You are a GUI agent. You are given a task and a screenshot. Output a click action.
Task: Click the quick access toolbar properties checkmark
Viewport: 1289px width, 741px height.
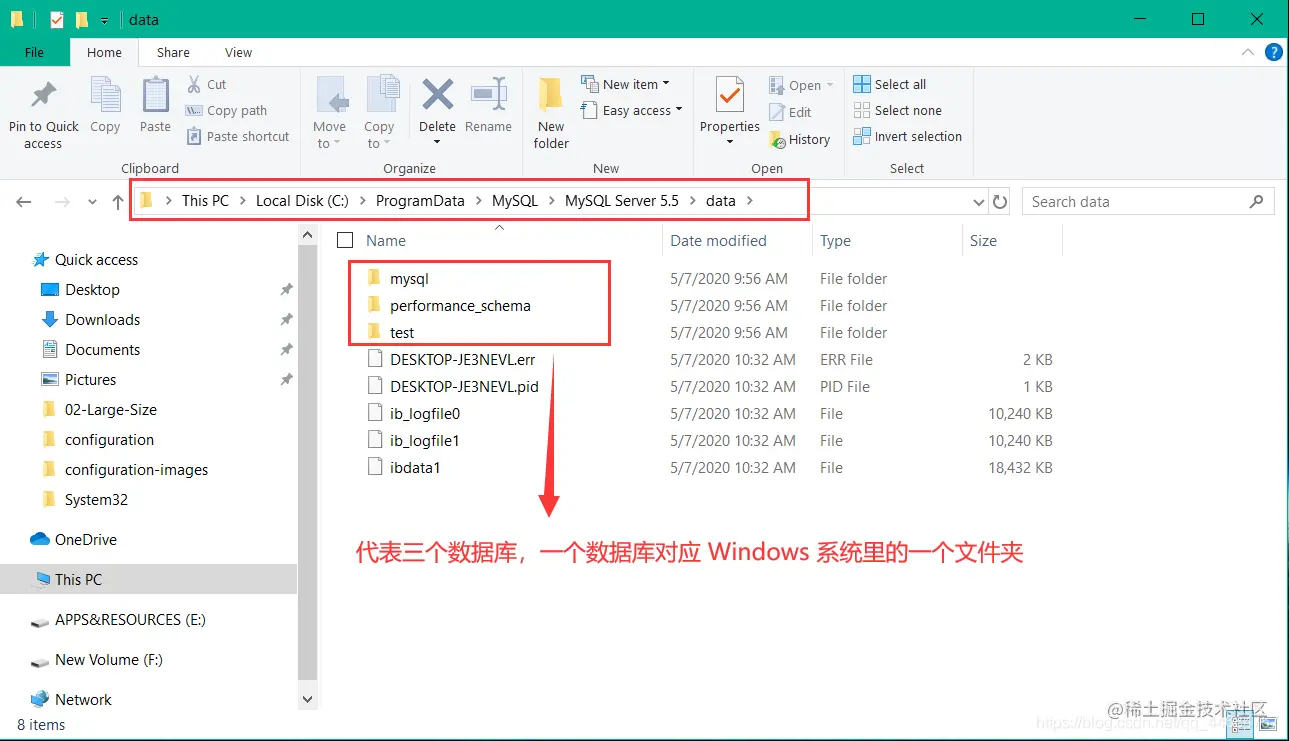[x=57, y=20]
